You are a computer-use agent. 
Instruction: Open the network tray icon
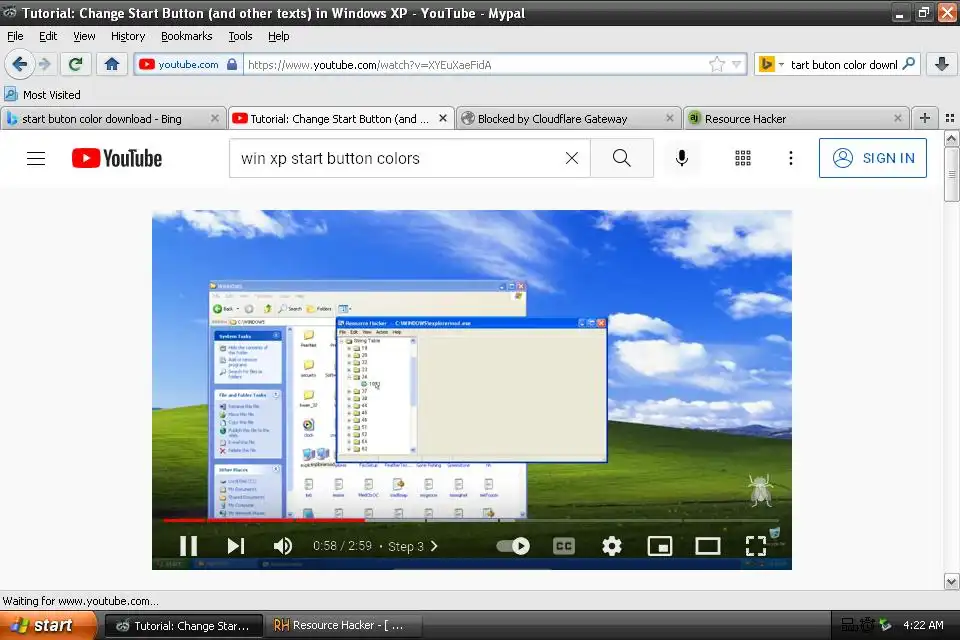(x=849, y=625)
